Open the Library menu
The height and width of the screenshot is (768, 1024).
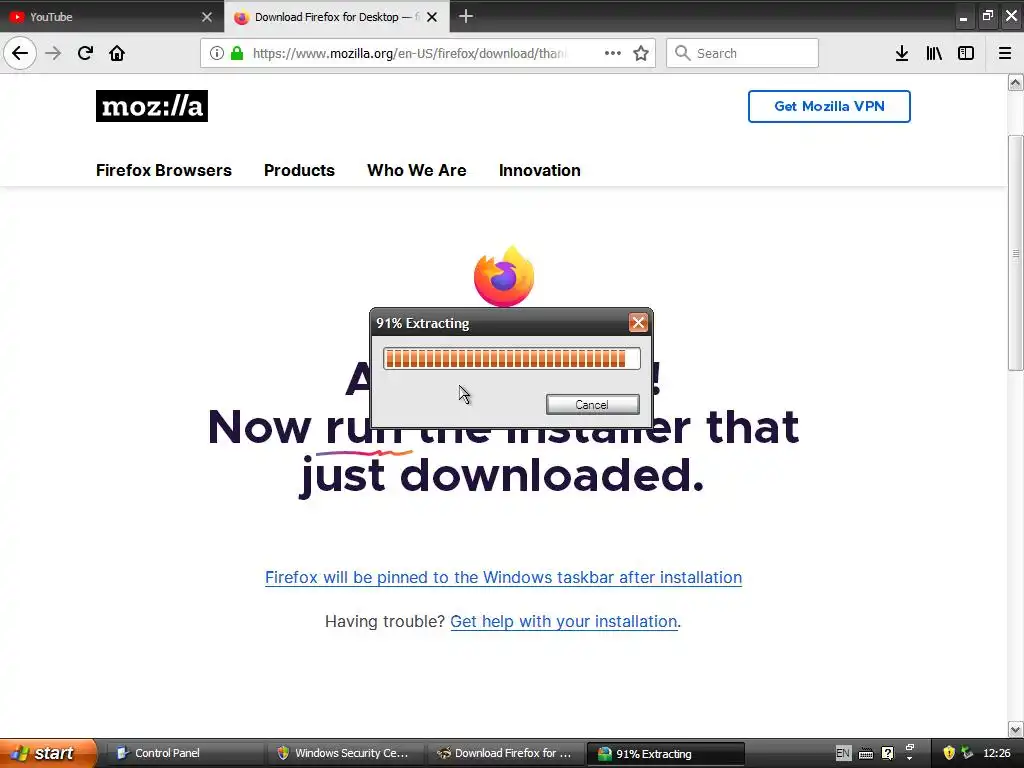934,53
